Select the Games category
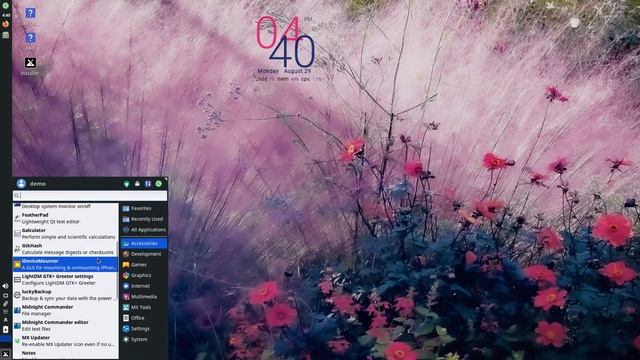 [144, 264]
